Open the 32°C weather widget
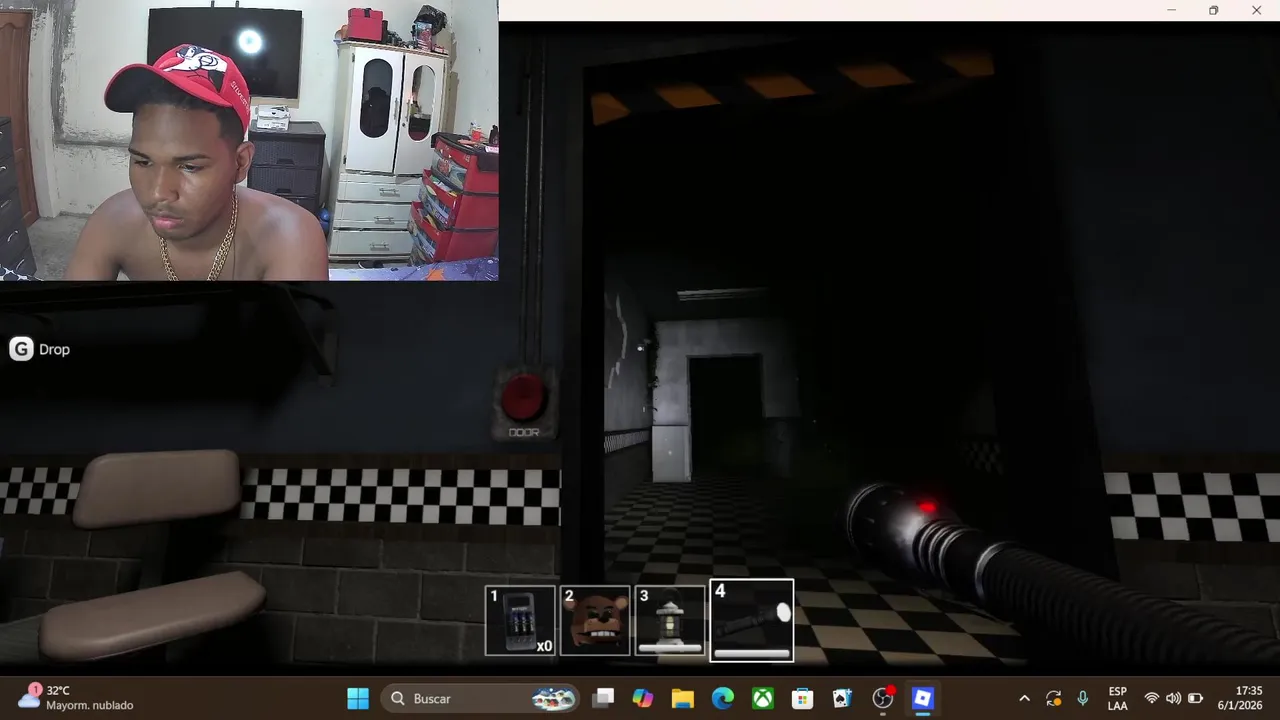The width and height of the screenshot is (1280, 720). pos(78,698)
